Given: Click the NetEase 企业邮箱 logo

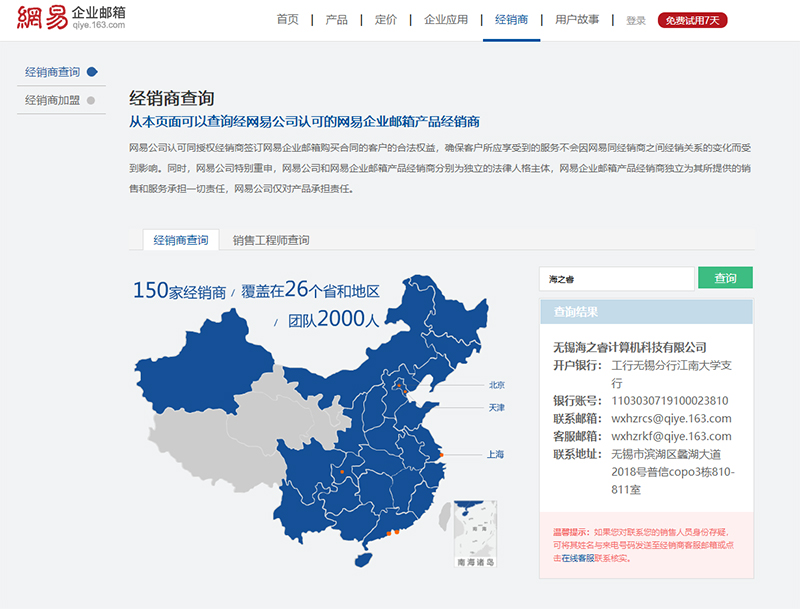Looking at the screenshot, I should (71, 18).
